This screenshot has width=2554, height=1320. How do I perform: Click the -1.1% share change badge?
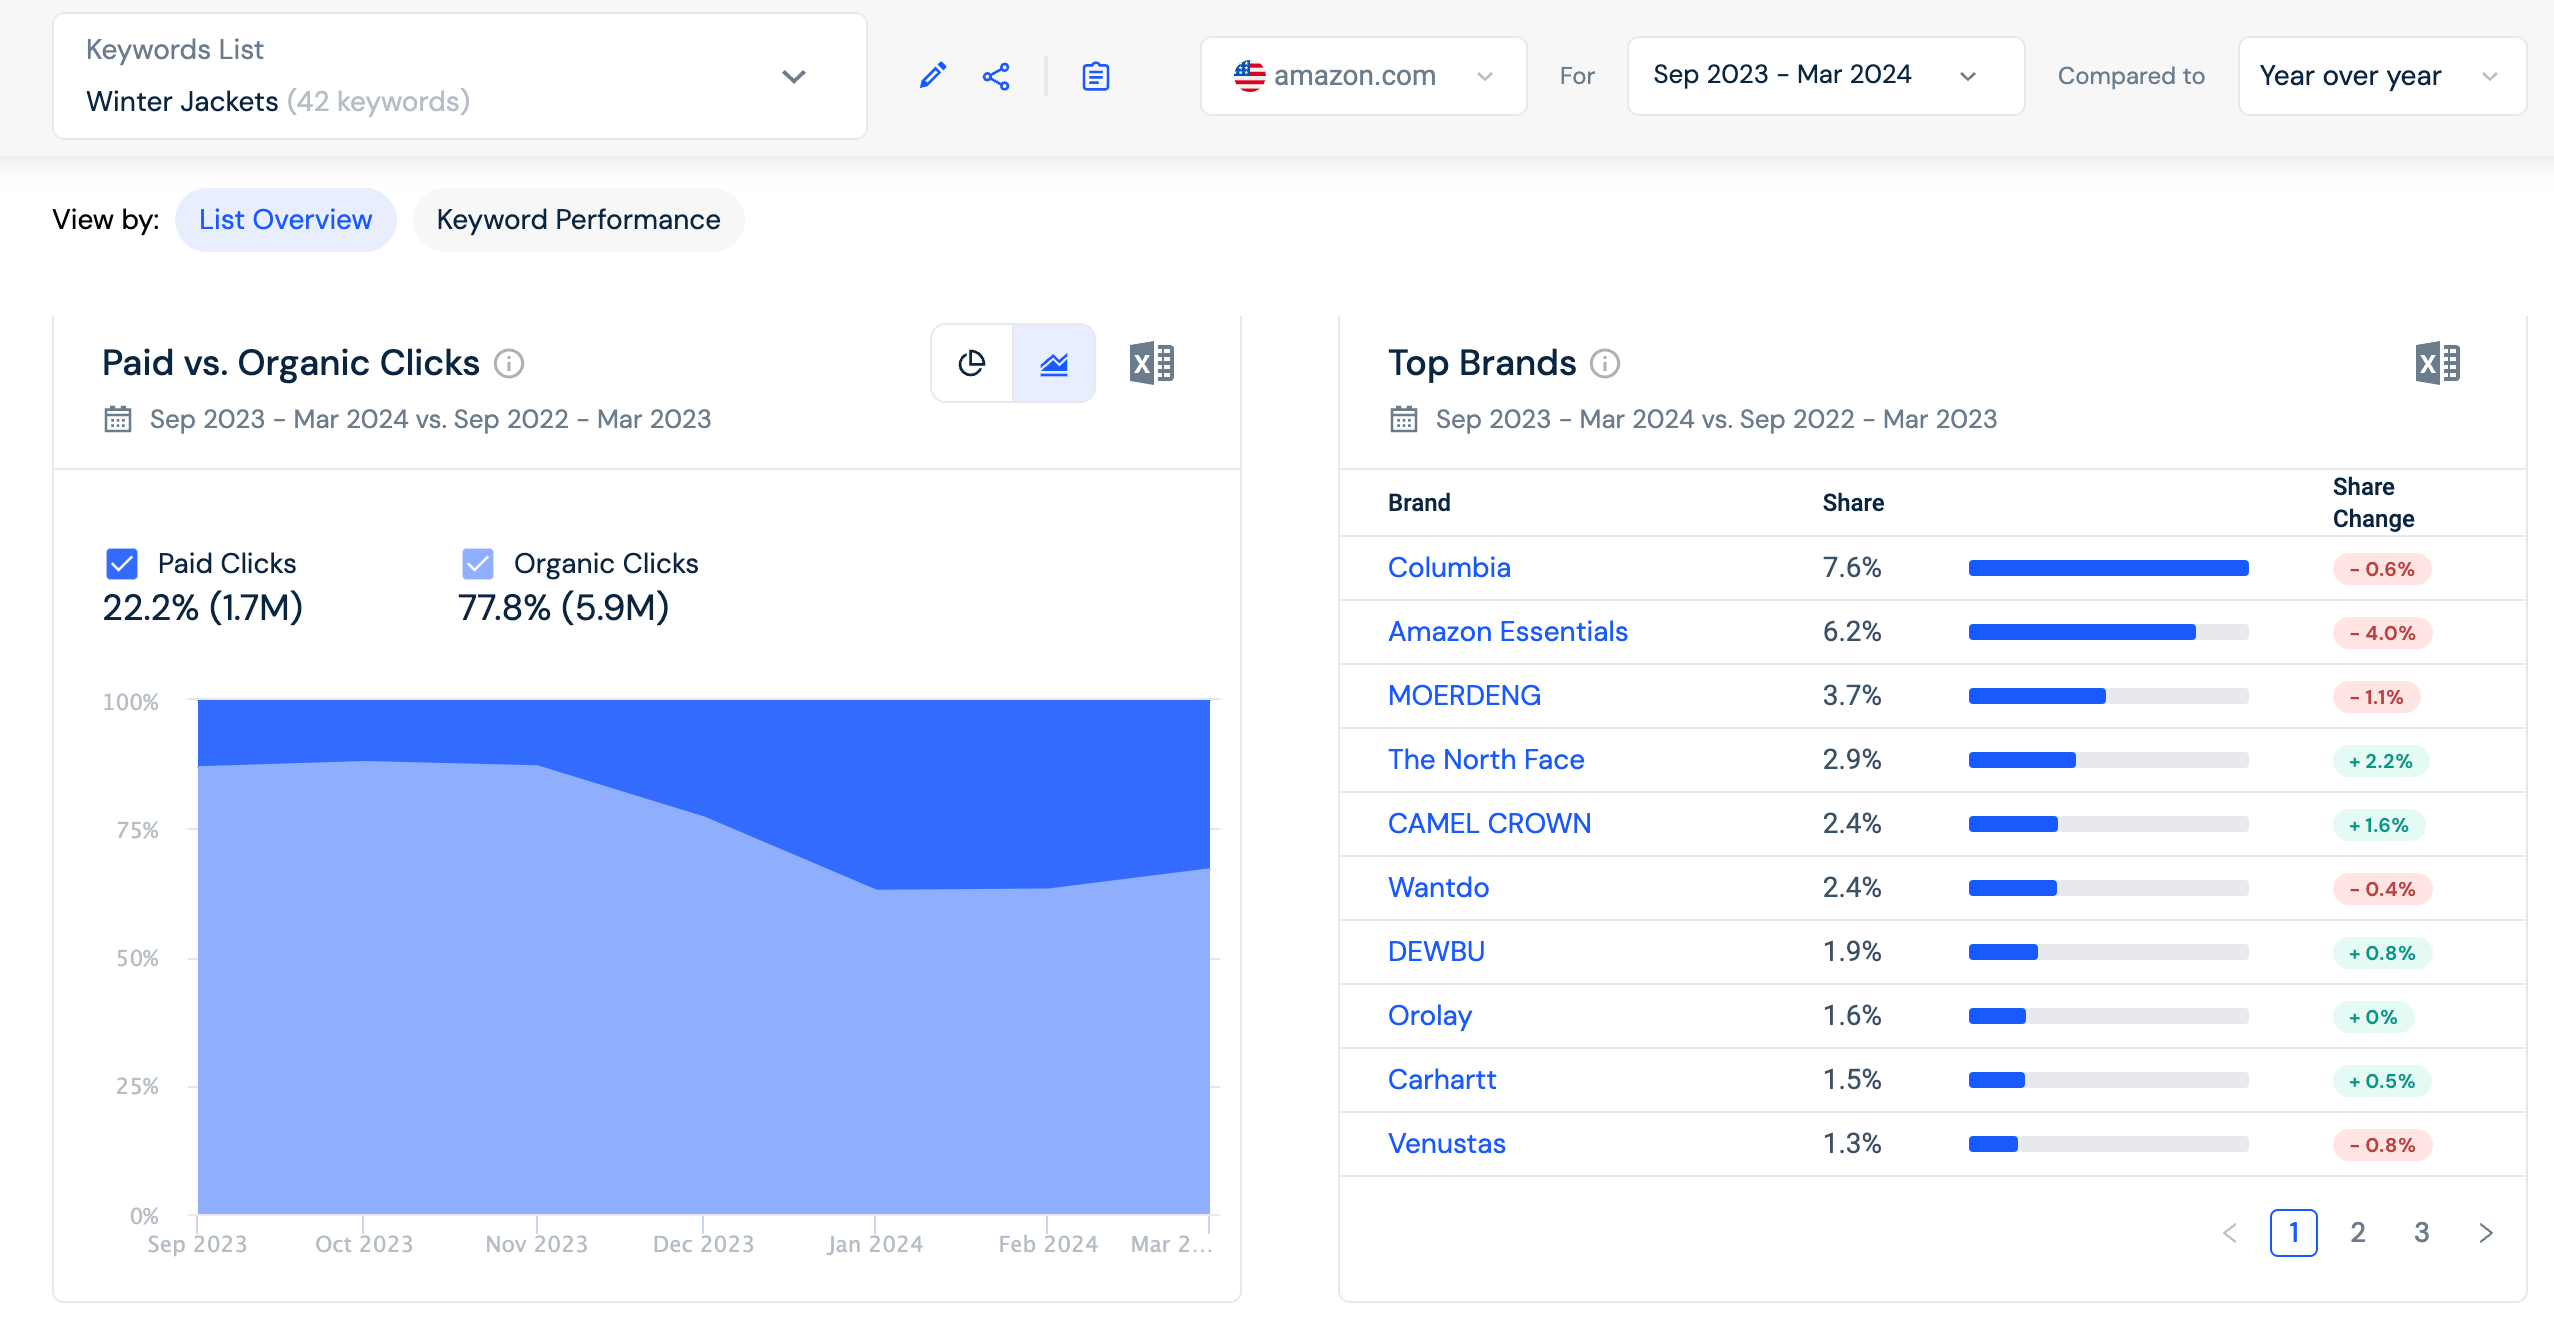(x=2376, y=697)
